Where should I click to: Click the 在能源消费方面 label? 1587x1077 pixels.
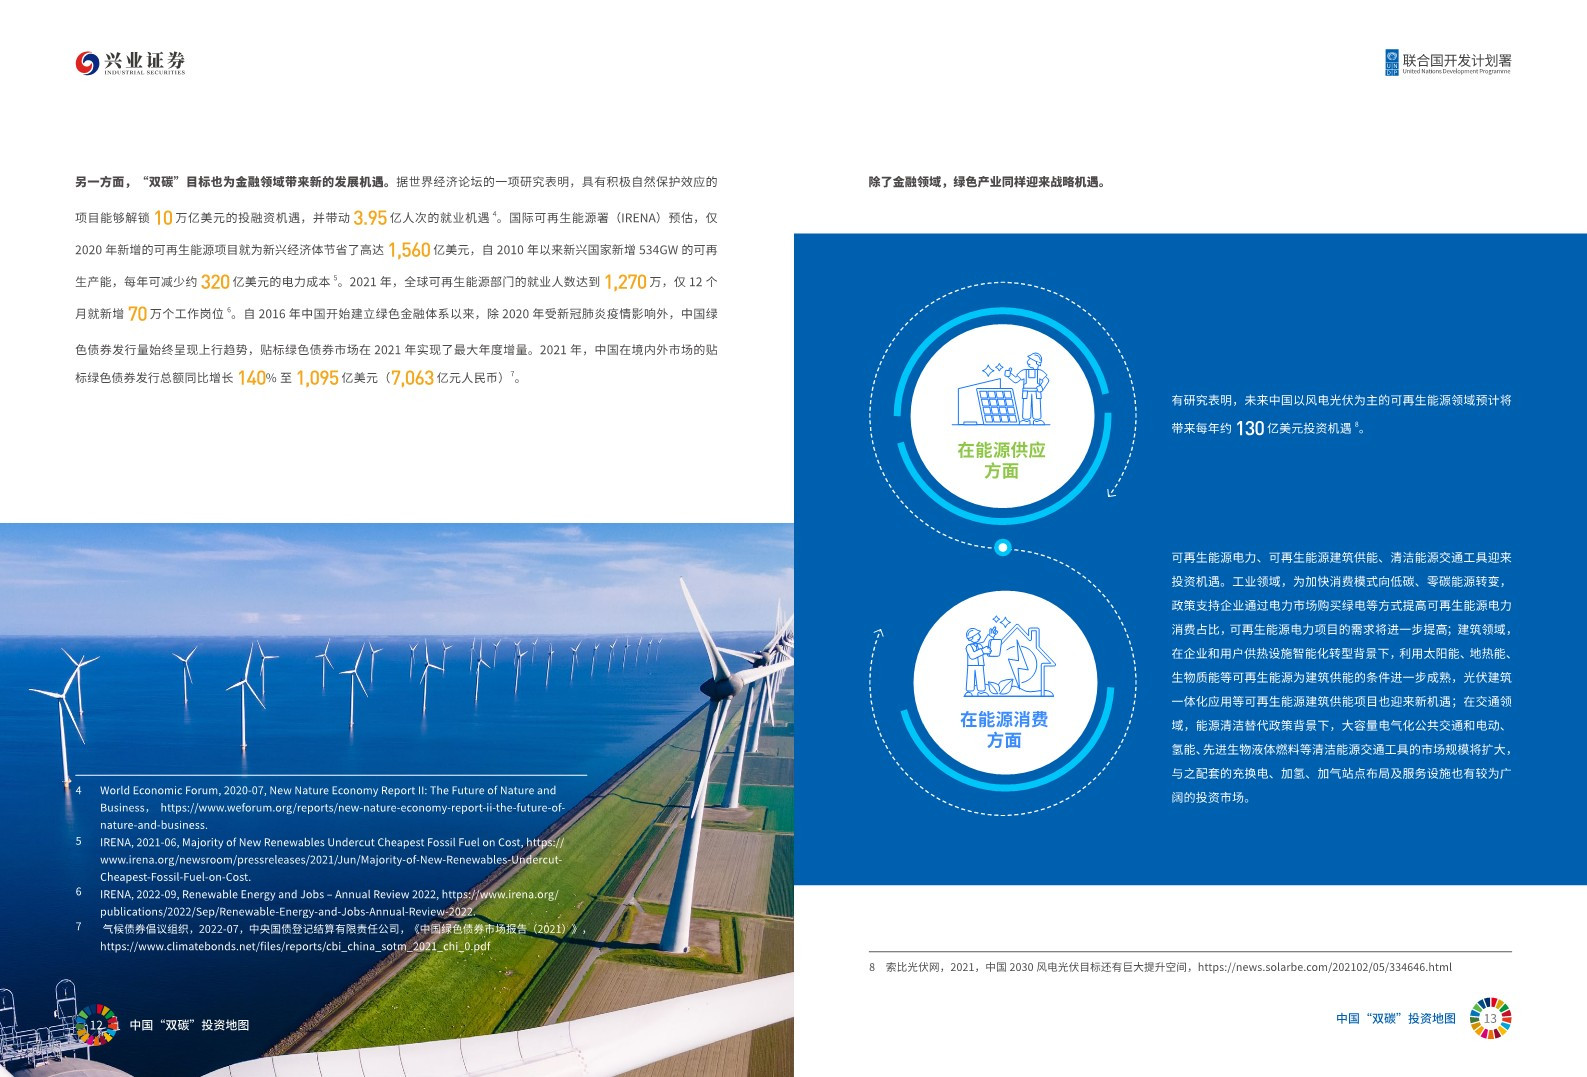pyautogui.click(x=1004, y=729)
